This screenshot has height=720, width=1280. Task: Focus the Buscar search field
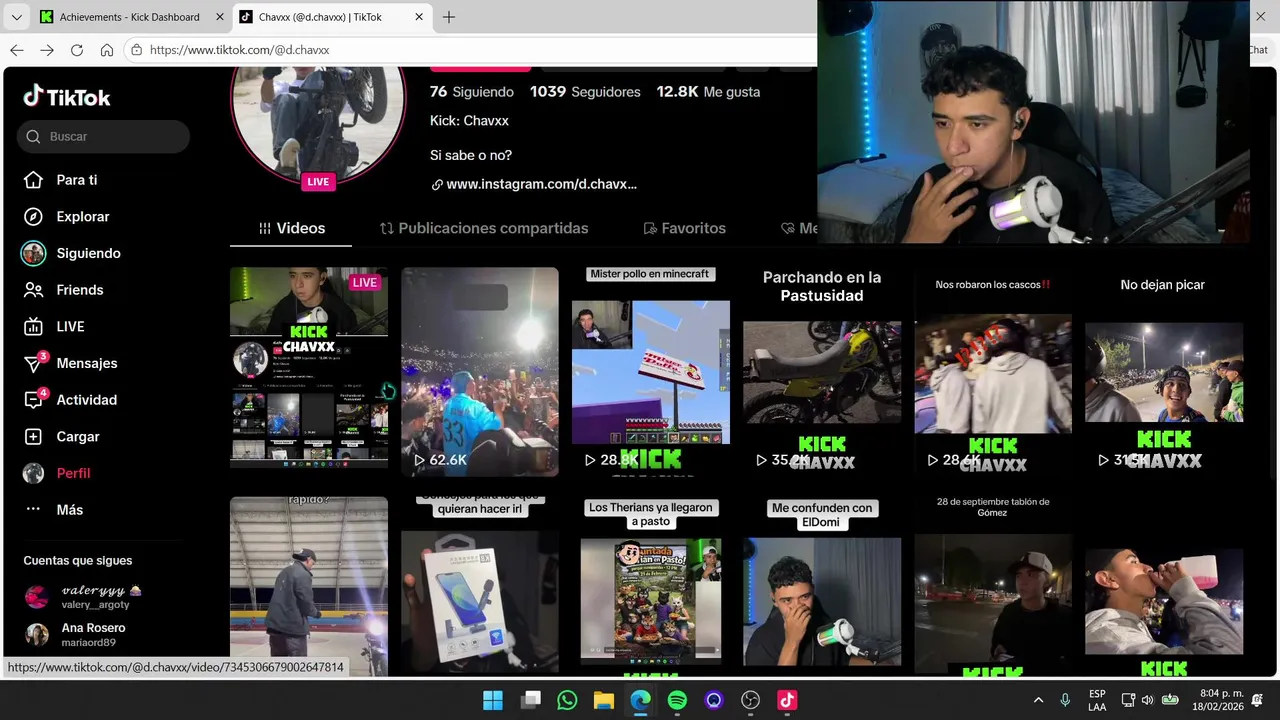[x=103, y=137]
